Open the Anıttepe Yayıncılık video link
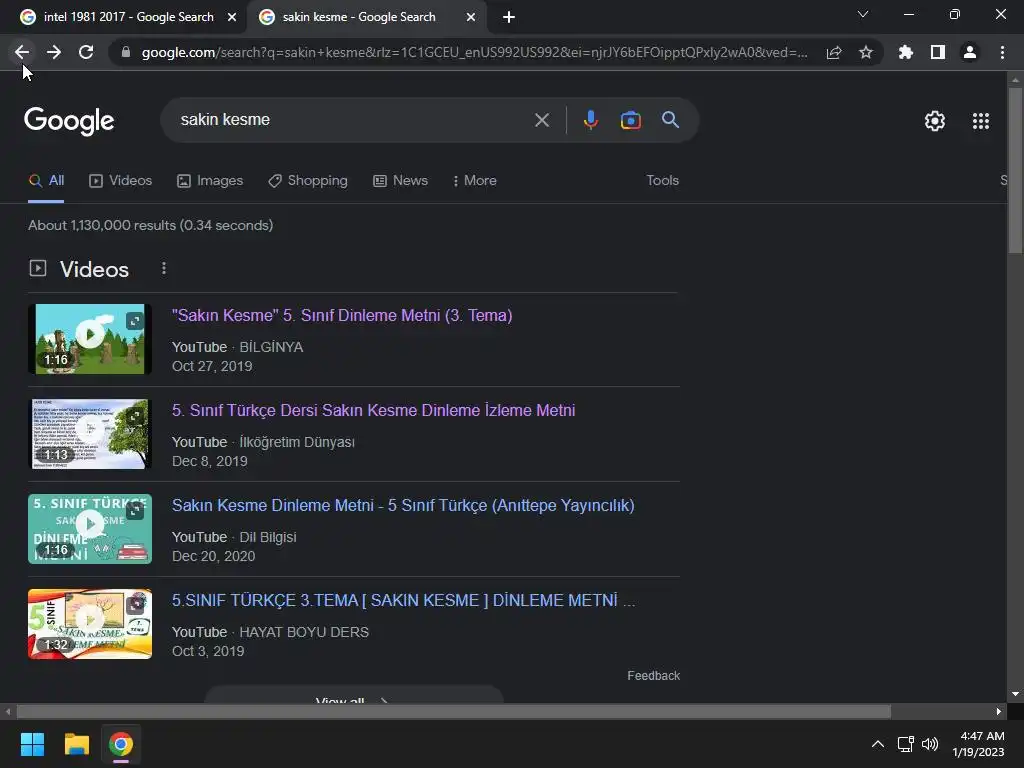1024x768 pixels. click(403, 505)
